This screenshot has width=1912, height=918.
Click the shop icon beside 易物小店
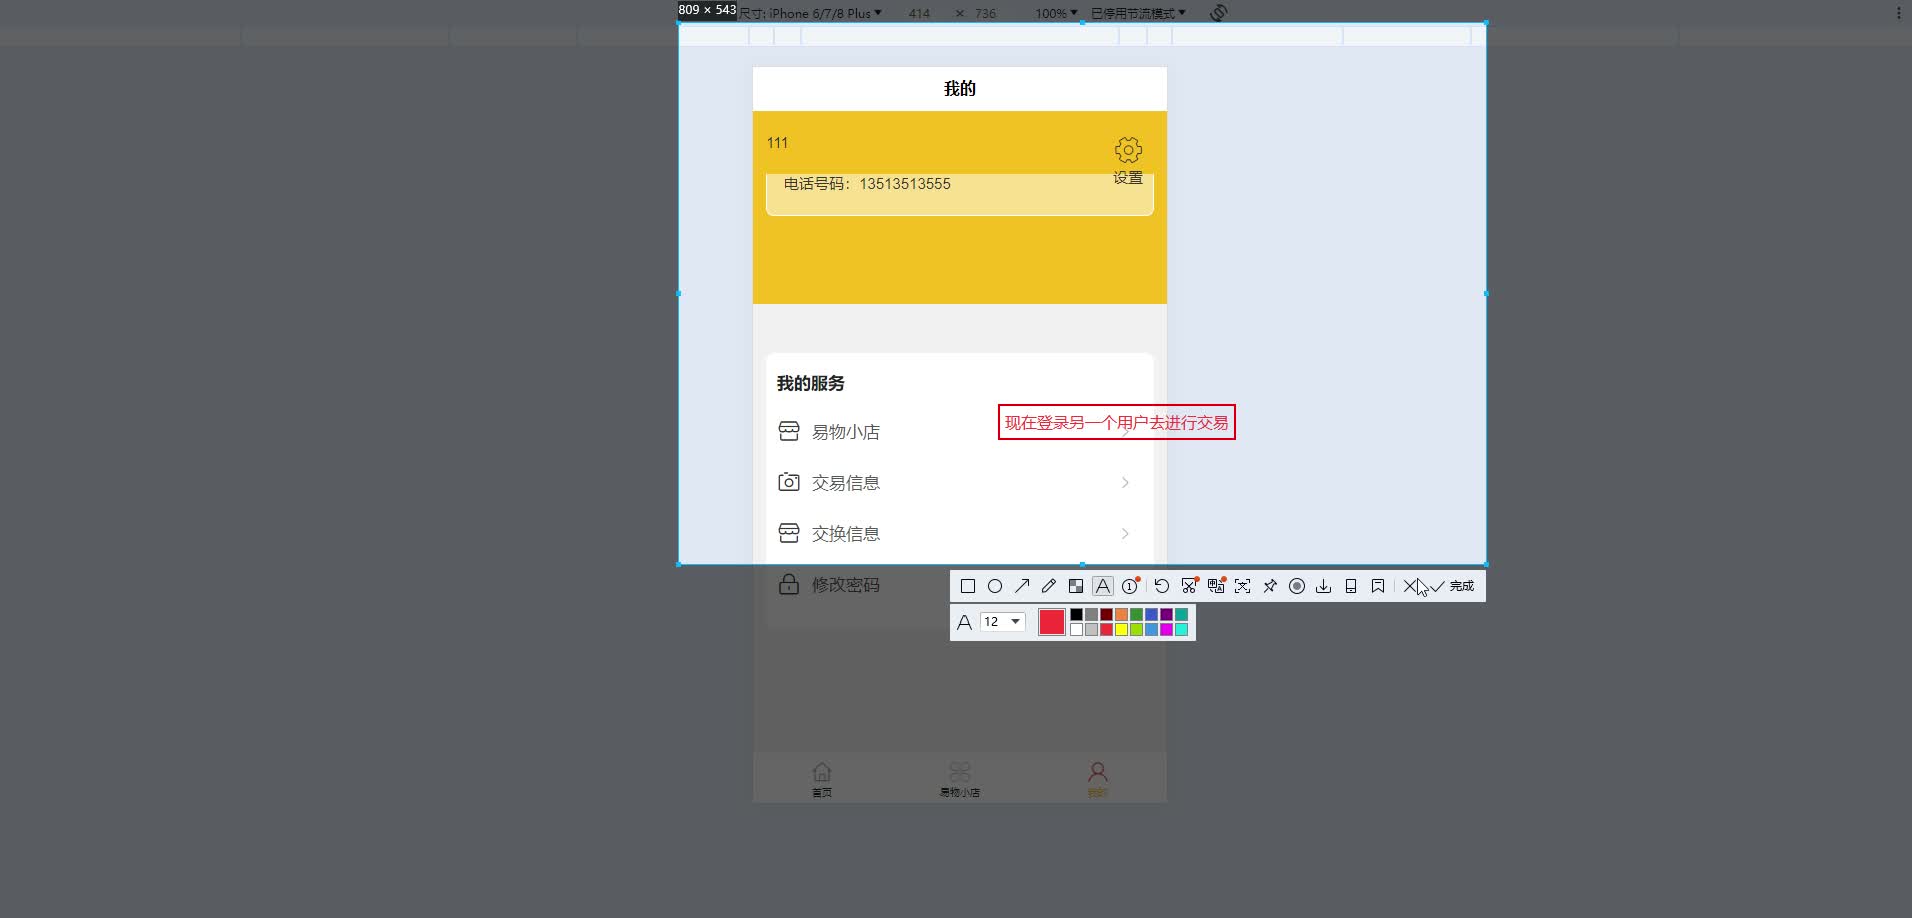[789, 431]
